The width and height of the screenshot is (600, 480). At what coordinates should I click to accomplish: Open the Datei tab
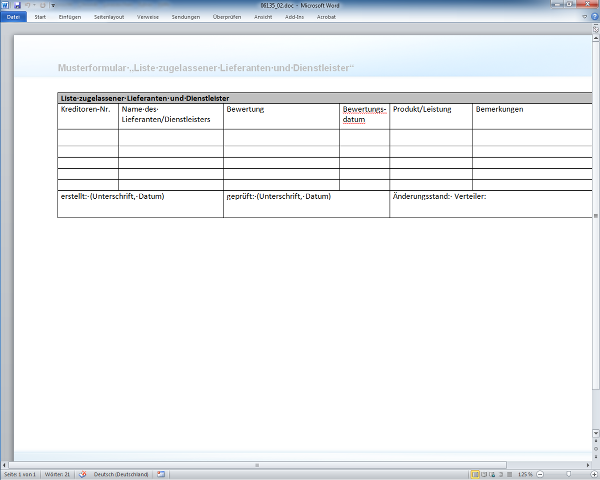point(13,17)
